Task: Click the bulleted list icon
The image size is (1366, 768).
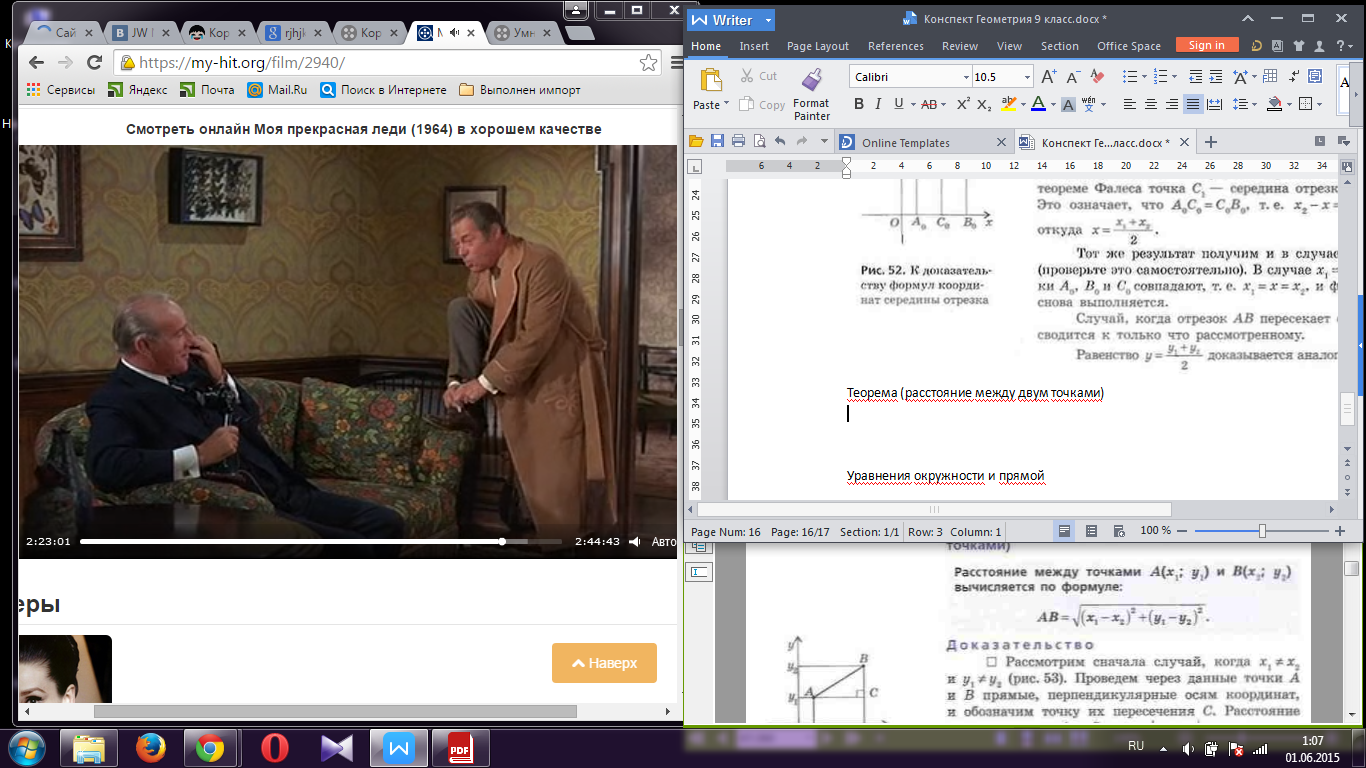Action: 1130,76
